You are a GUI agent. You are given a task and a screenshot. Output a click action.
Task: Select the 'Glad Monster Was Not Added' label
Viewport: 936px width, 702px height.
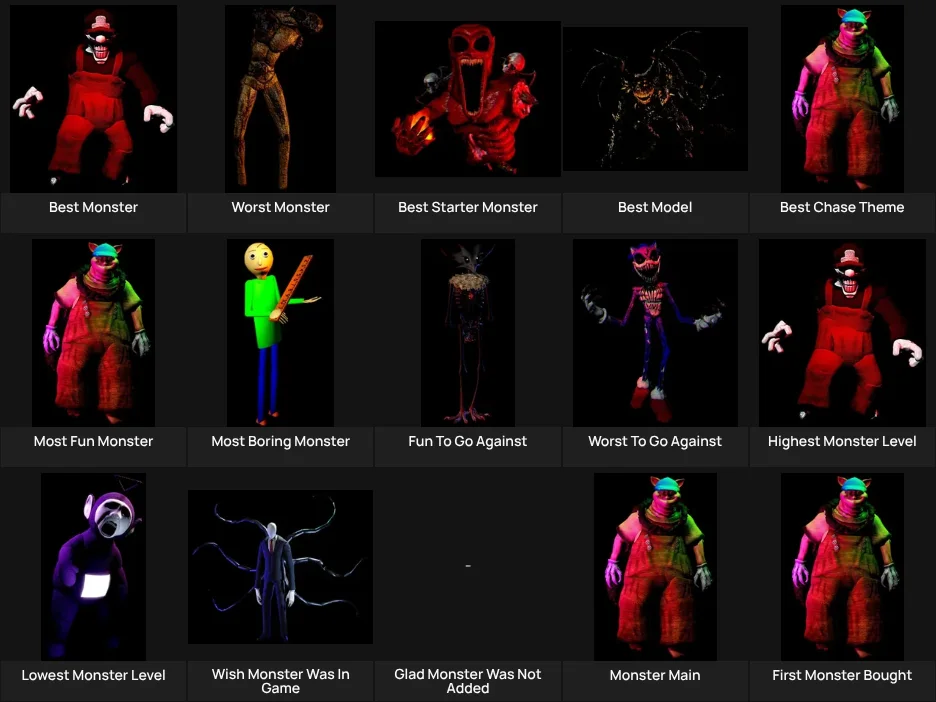click(467, 681)
